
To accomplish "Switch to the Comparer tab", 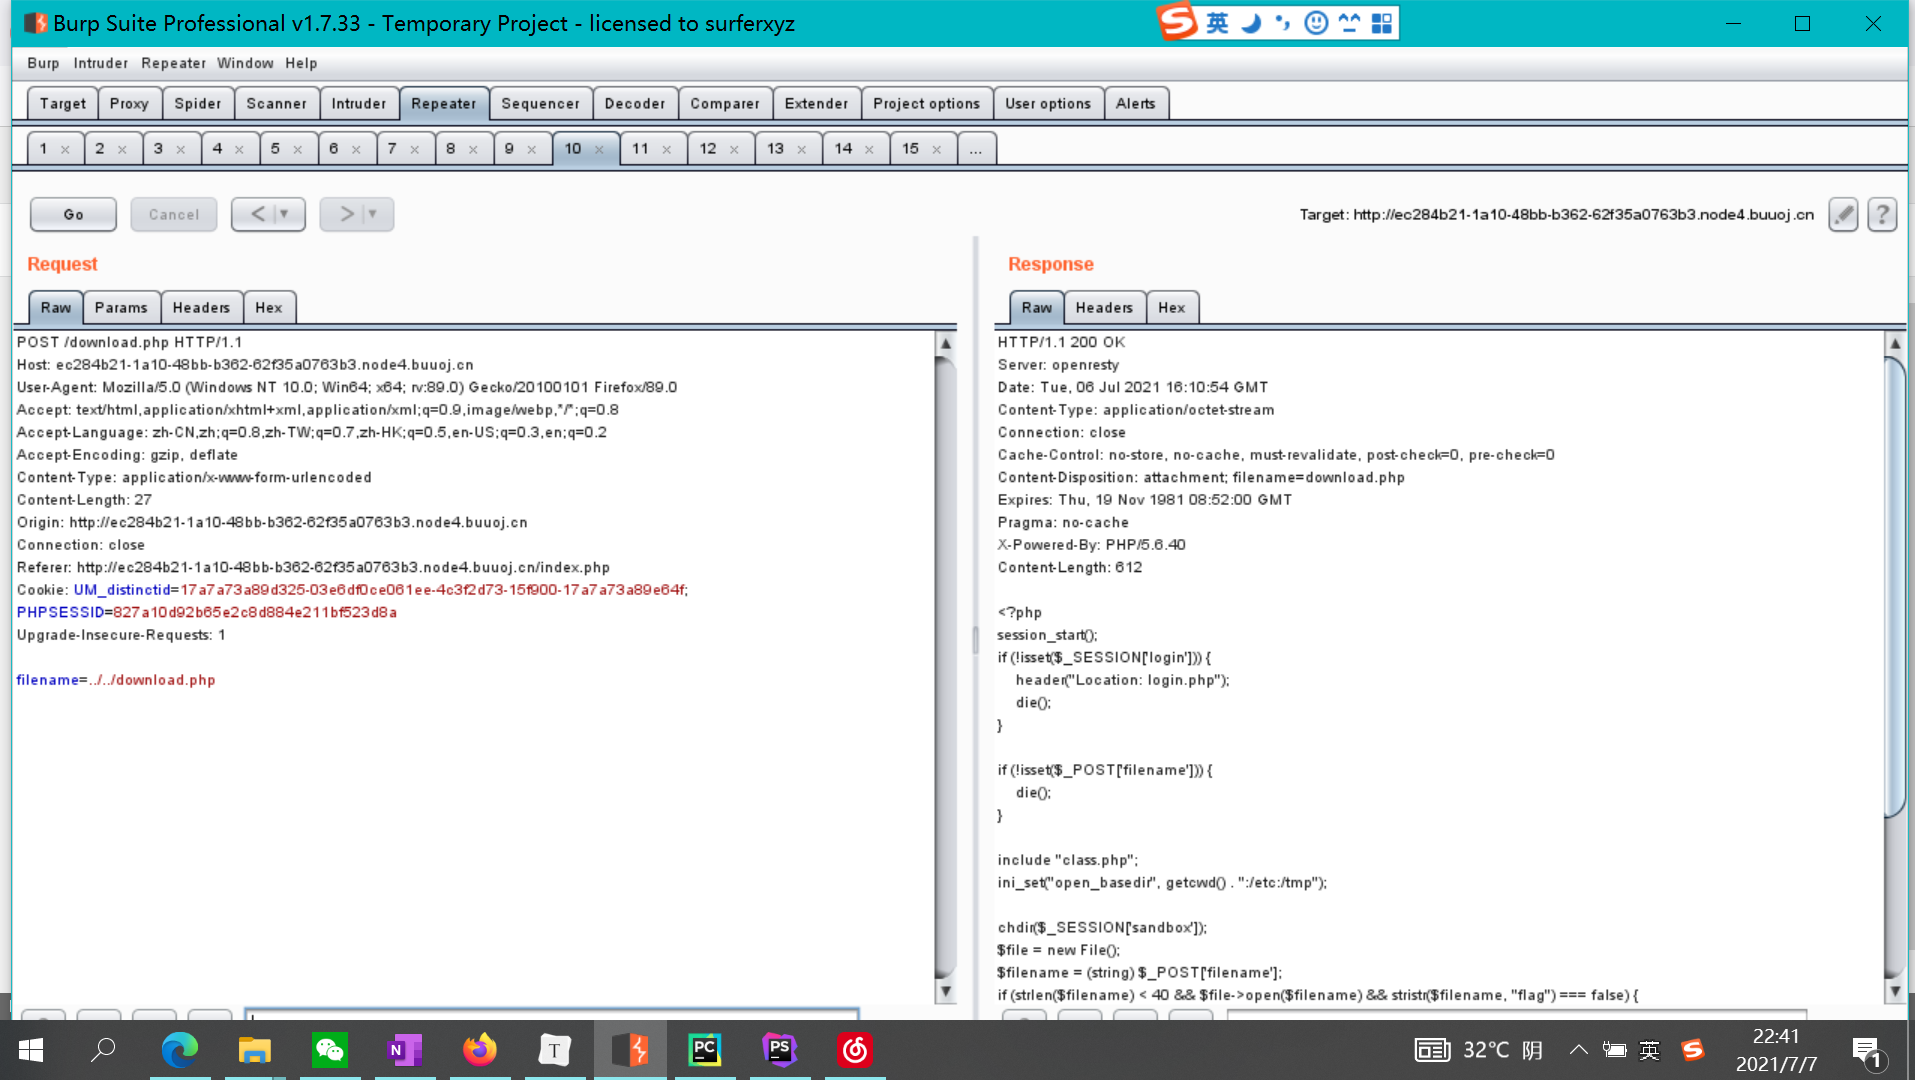I will pos(725,103).
